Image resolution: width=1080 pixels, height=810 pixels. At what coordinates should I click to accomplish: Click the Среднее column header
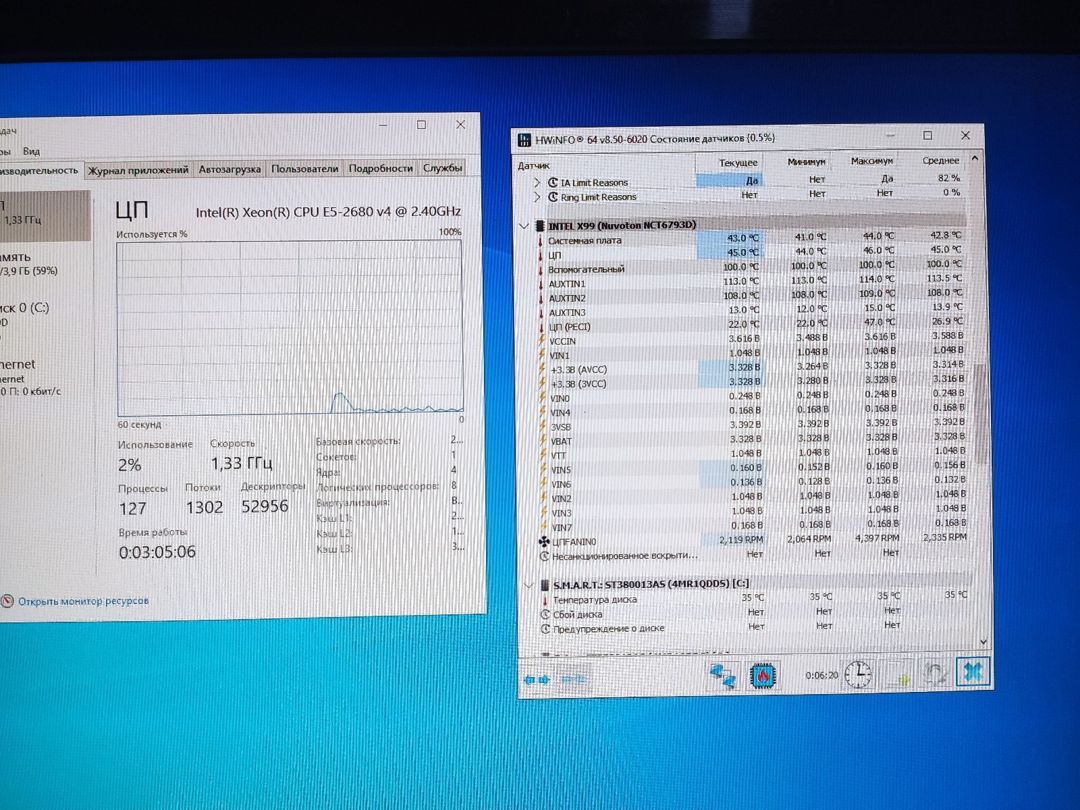pyautogui.click(x=940, y=160)
